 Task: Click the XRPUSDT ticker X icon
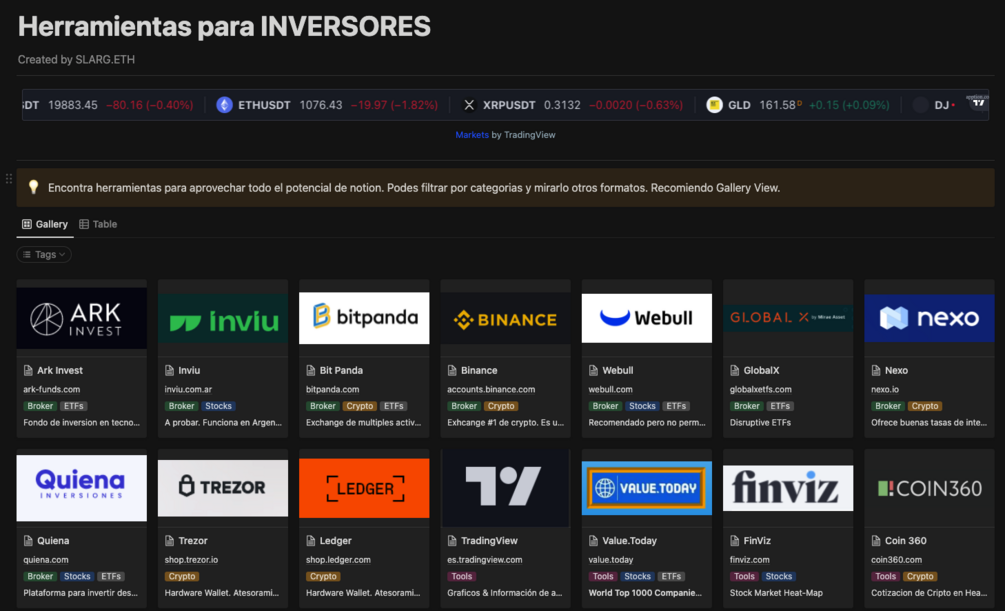click(x=469, y=105)
